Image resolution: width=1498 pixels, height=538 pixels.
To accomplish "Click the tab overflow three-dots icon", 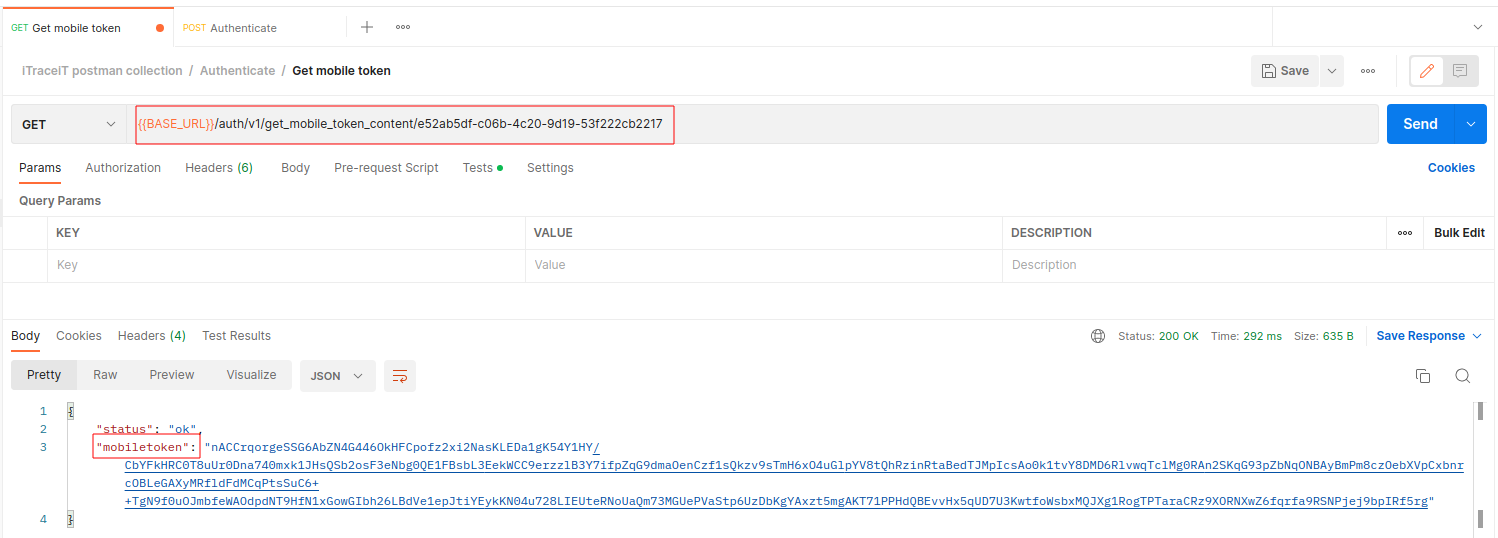I will pyautogui.click(x=403, y=27).
